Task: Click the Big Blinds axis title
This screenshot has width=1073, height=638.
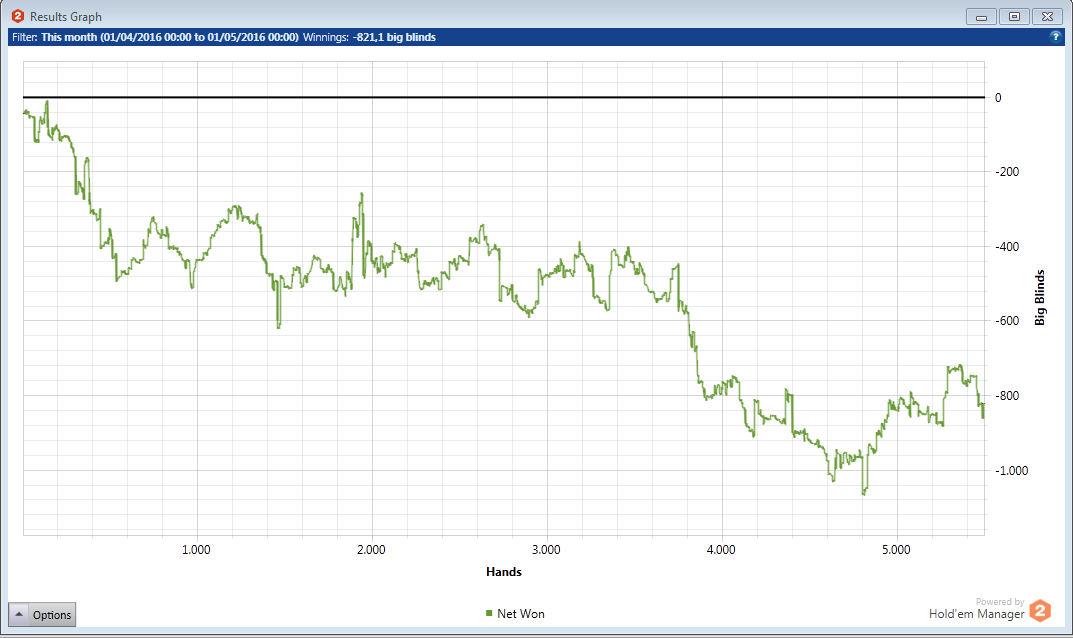Action: click(1040, 297)
